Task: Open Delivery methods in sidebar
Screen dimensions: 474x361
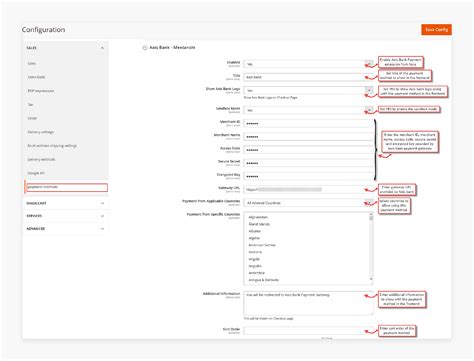Action: tap(41, 159)
